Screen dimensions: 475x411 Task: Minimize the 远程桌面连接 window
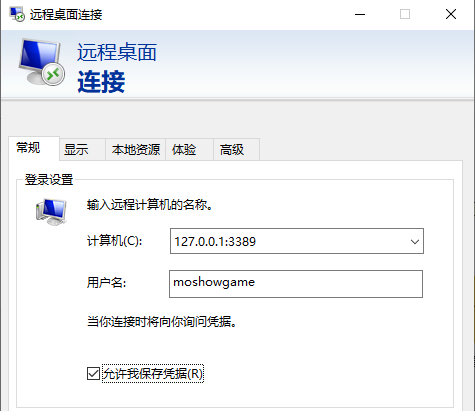(x=360, y=14)
